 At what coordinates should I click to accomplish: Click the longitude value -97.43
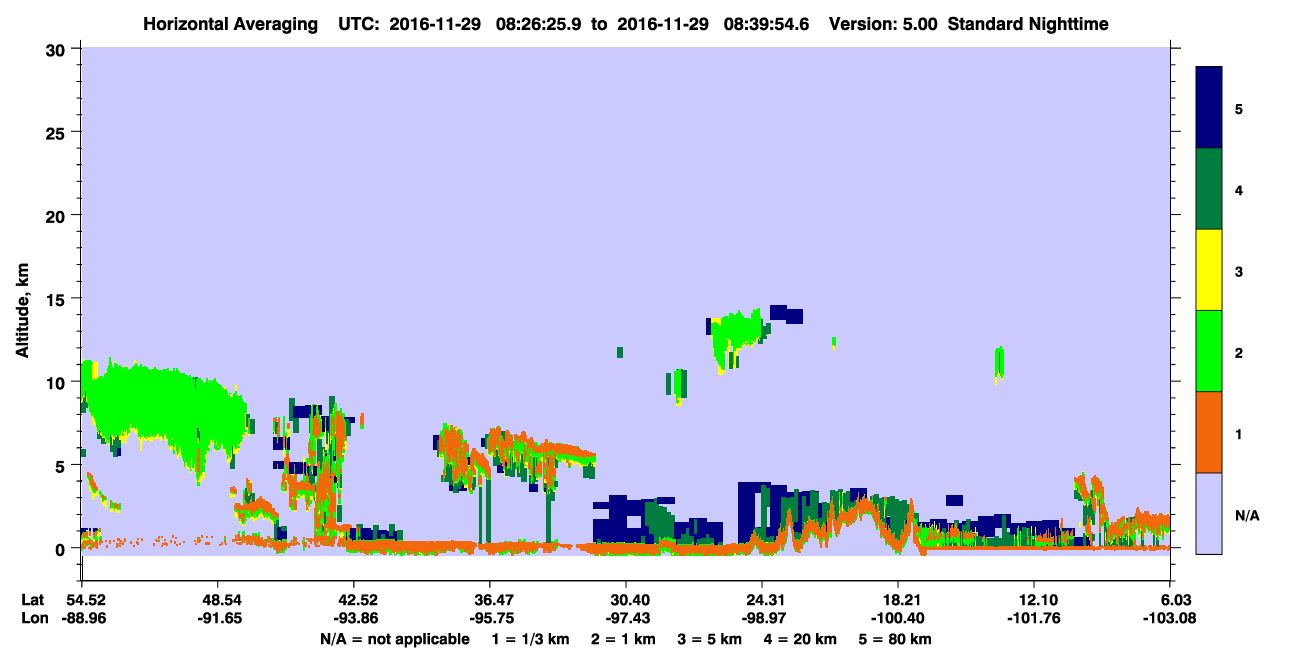pyautogui.click(x=626, y=619)
